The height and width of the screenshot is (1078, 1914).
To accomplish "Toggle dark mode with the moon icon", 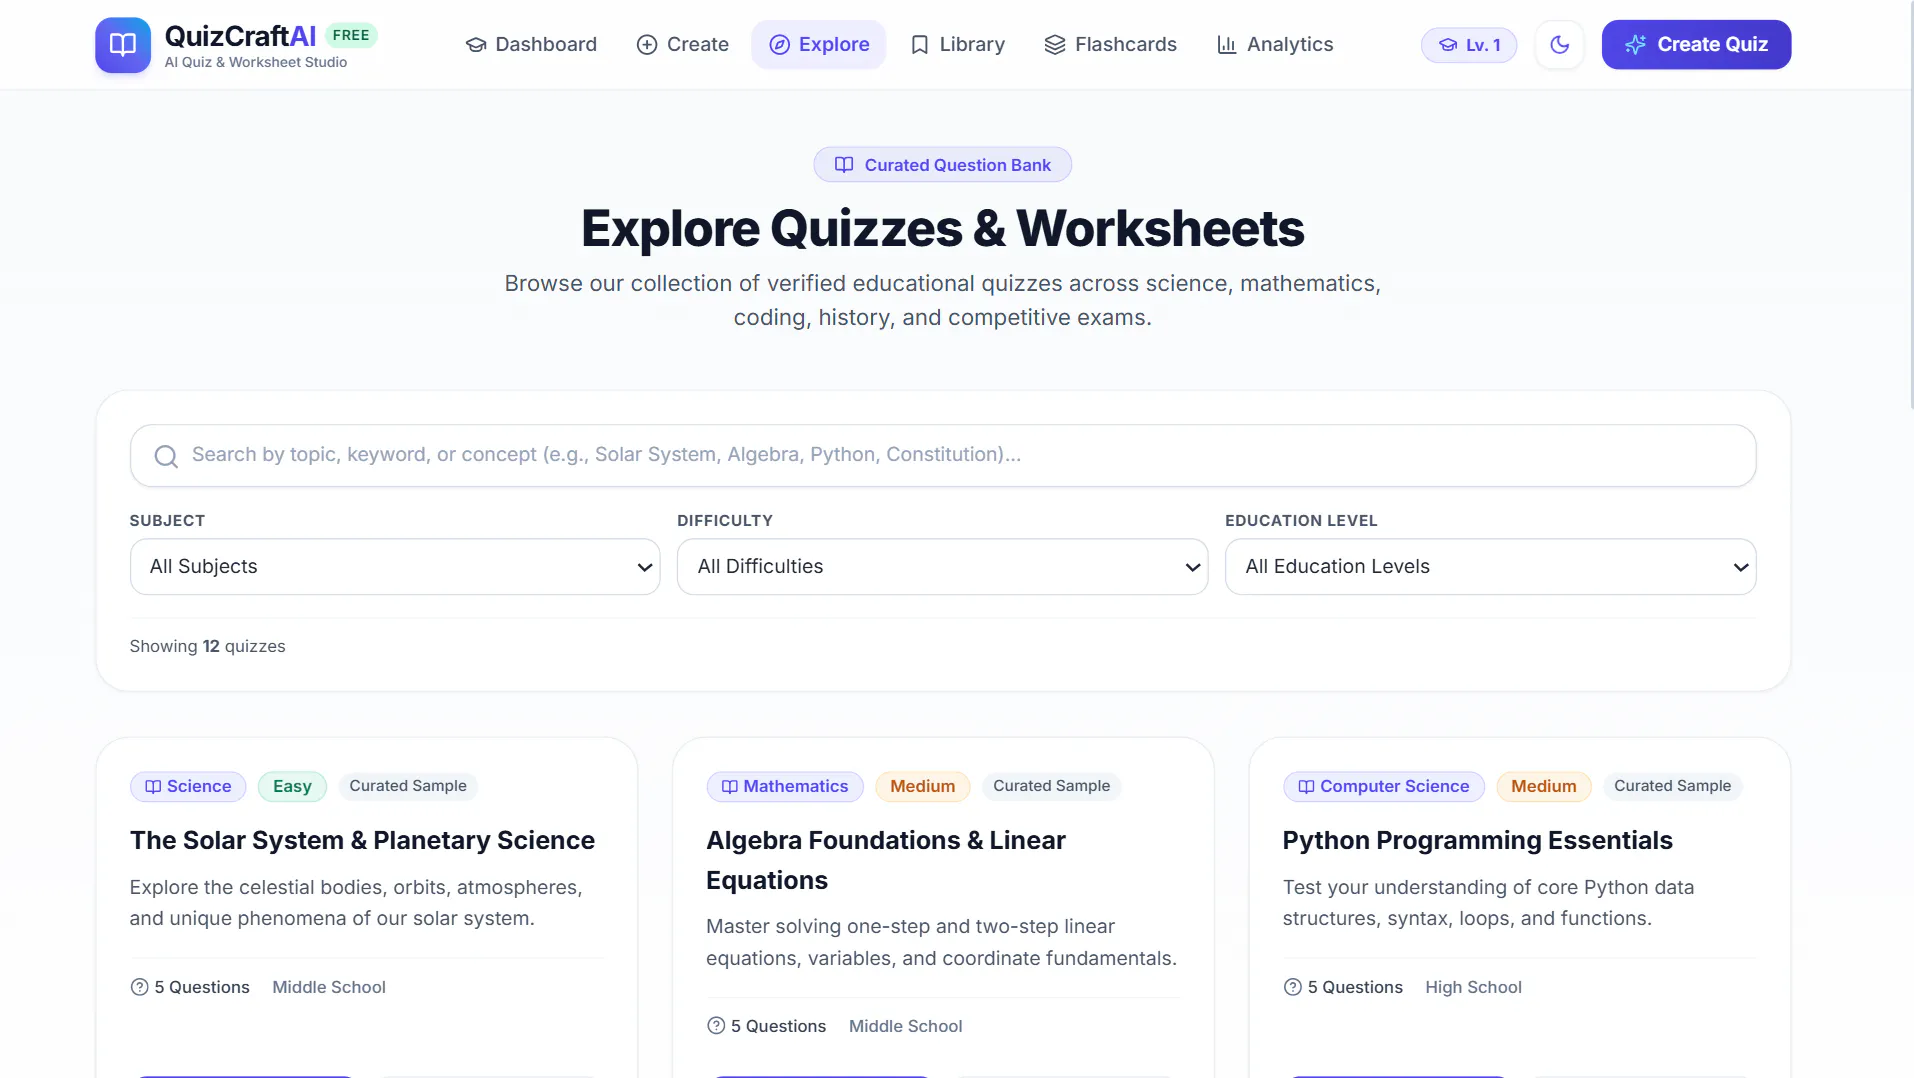I will coord(1559,45).
